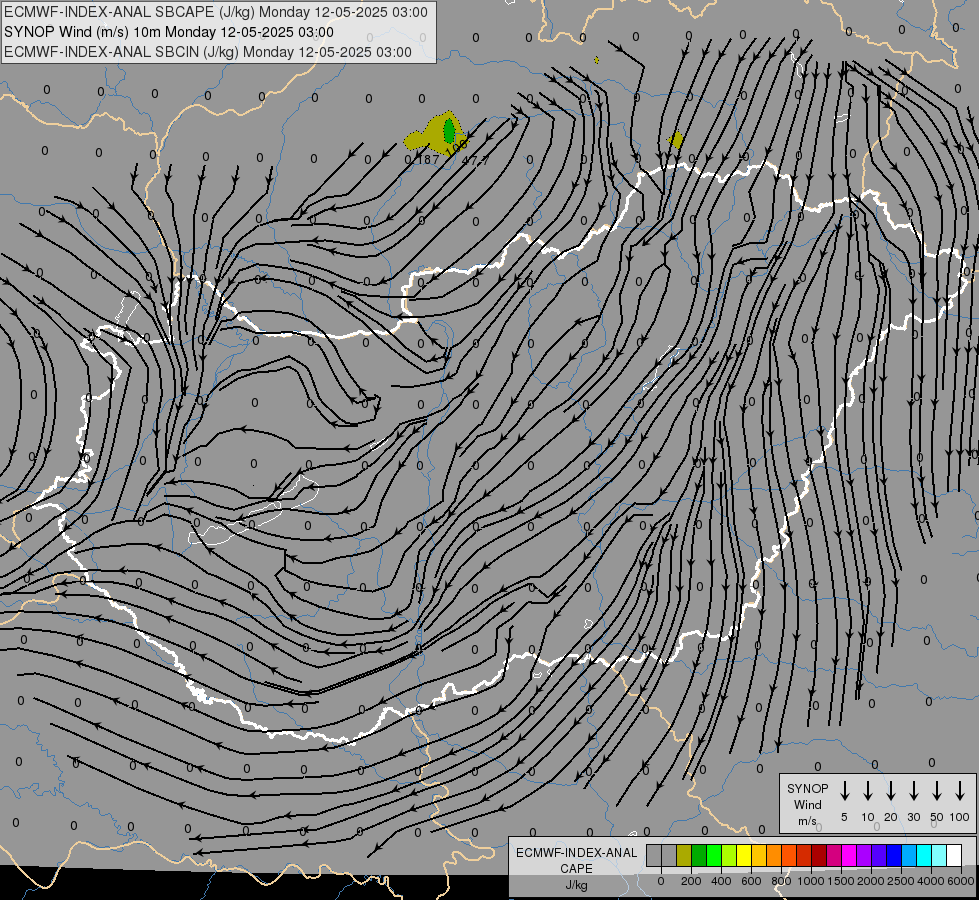
Task: Click the '5' speed label under wind arrows
Action: 844,817
